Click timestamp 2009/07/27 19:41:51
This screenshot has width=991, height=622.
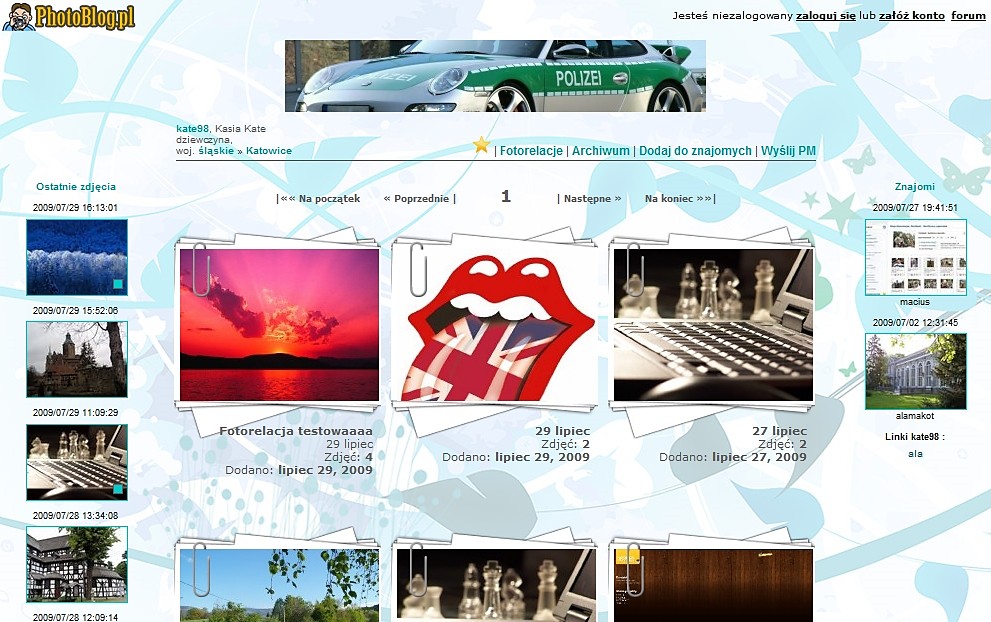[915, 207]
